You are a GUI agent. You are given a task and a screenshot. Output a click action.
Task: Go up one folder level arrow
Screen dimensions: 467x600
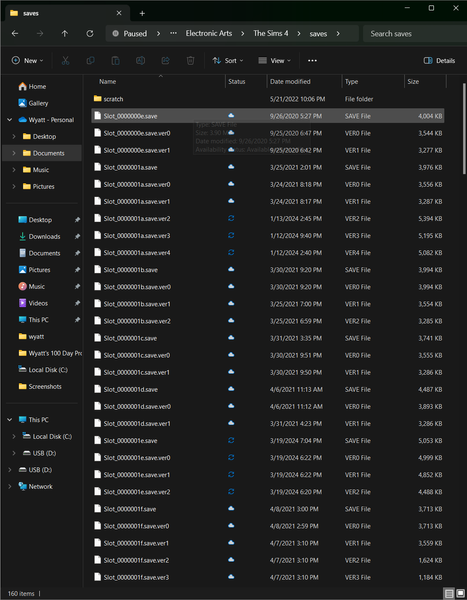tap(65, 34)
